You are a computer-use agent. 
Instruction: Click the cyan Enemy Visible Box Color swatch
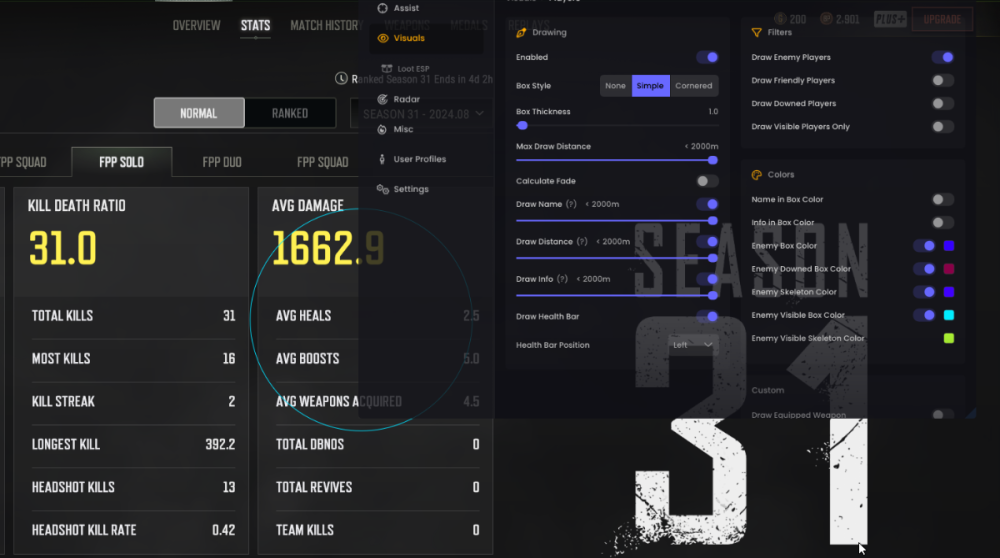tap(948, 315)
